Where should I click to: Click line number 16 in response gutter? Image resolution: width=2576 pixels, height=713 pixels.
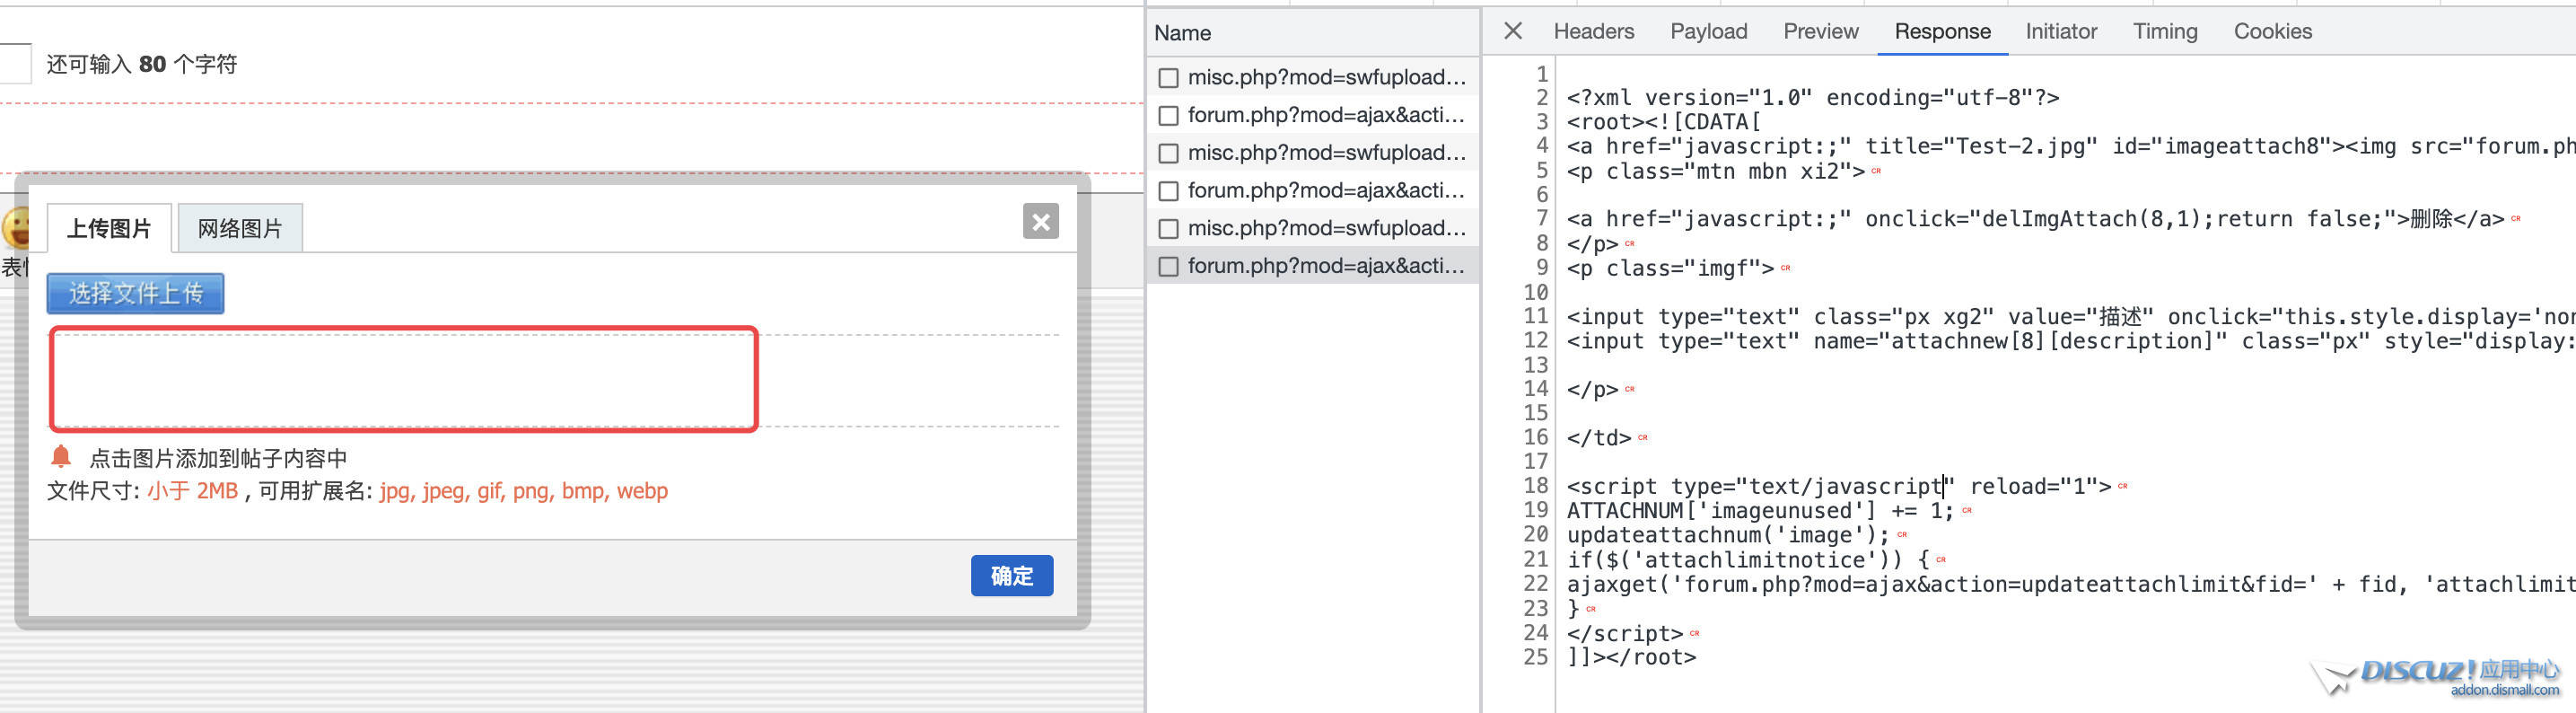pos(1535,437)
